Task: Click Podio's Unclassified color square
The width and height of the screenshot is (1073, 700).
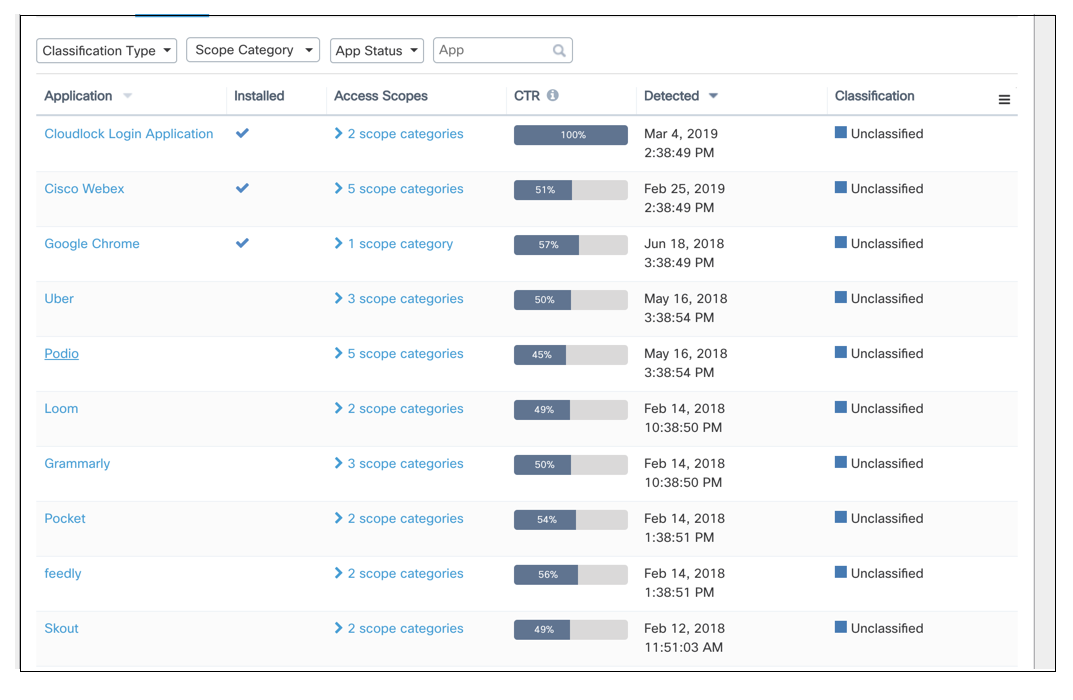Action: [x=841, y=352]
